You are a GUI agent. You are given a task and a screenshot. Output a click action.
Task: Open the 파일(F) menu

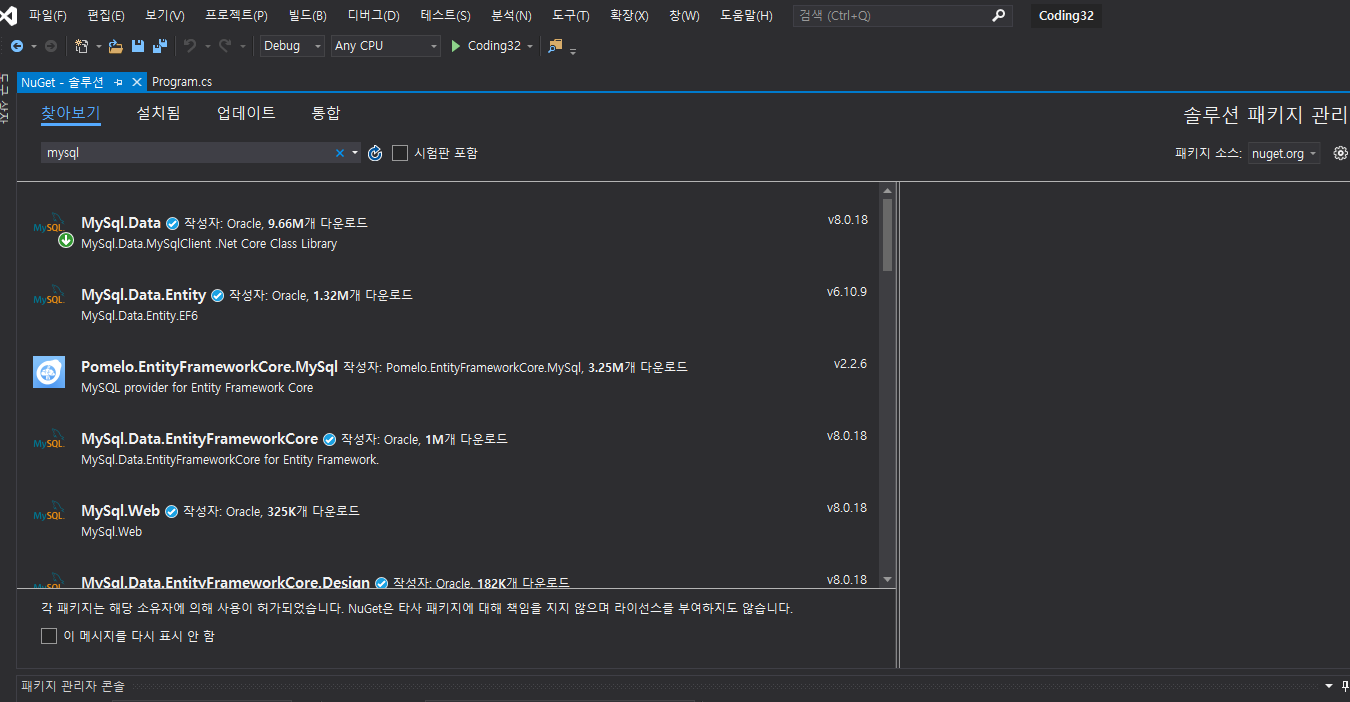click(48, 16)
